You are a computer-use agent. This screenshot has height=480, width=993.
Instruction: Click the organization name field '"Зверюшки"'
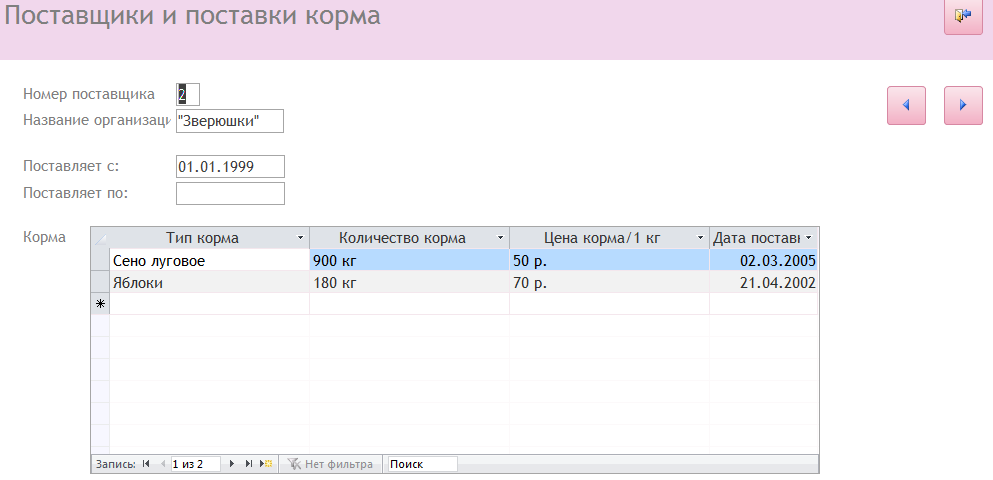pyautogui.click(x=230, y=121)
